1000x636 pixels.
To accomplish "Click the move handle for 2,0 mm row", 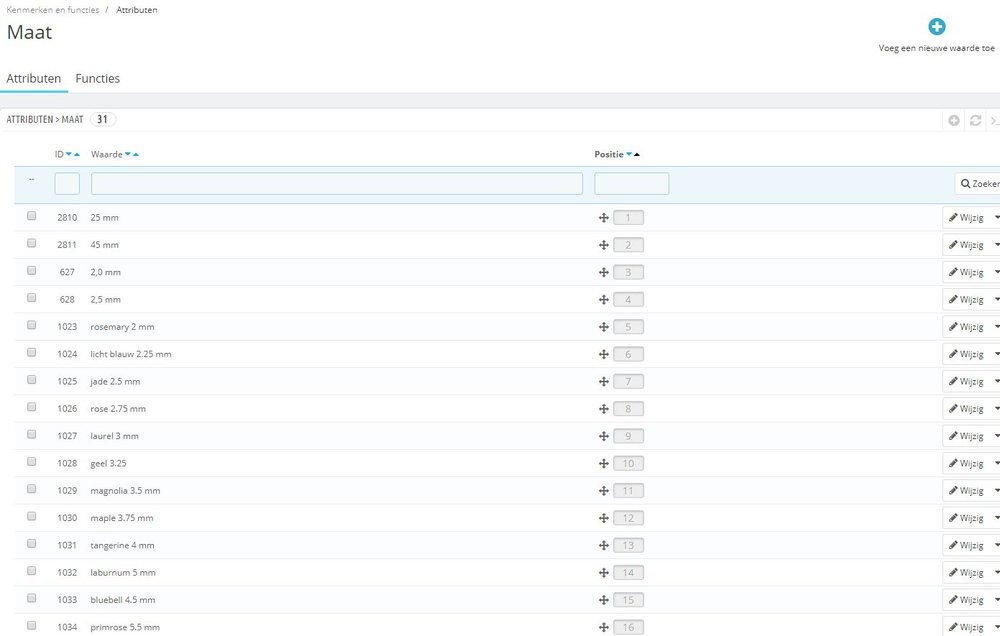I will point(603,272).
